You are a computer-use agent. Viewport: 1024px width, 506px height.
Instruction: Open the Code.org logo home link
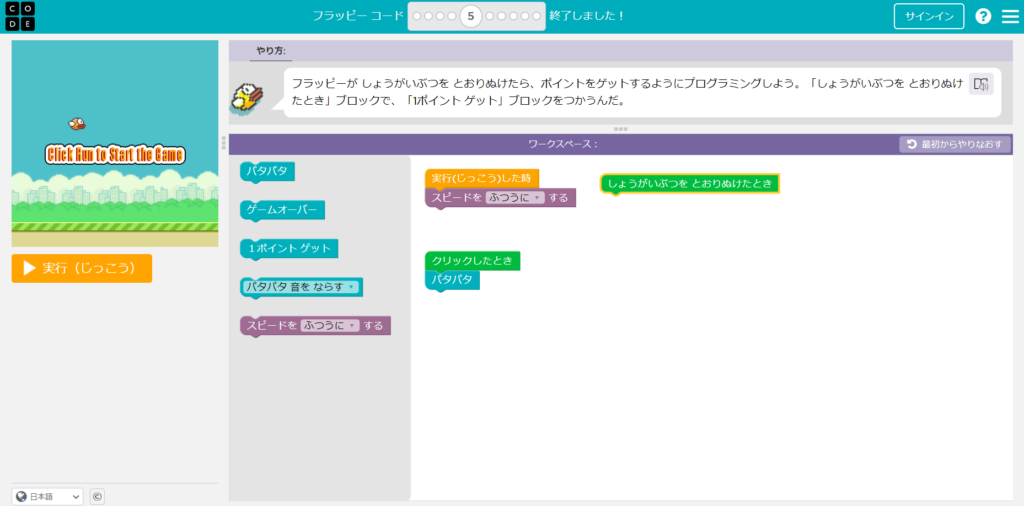(20, 16)
